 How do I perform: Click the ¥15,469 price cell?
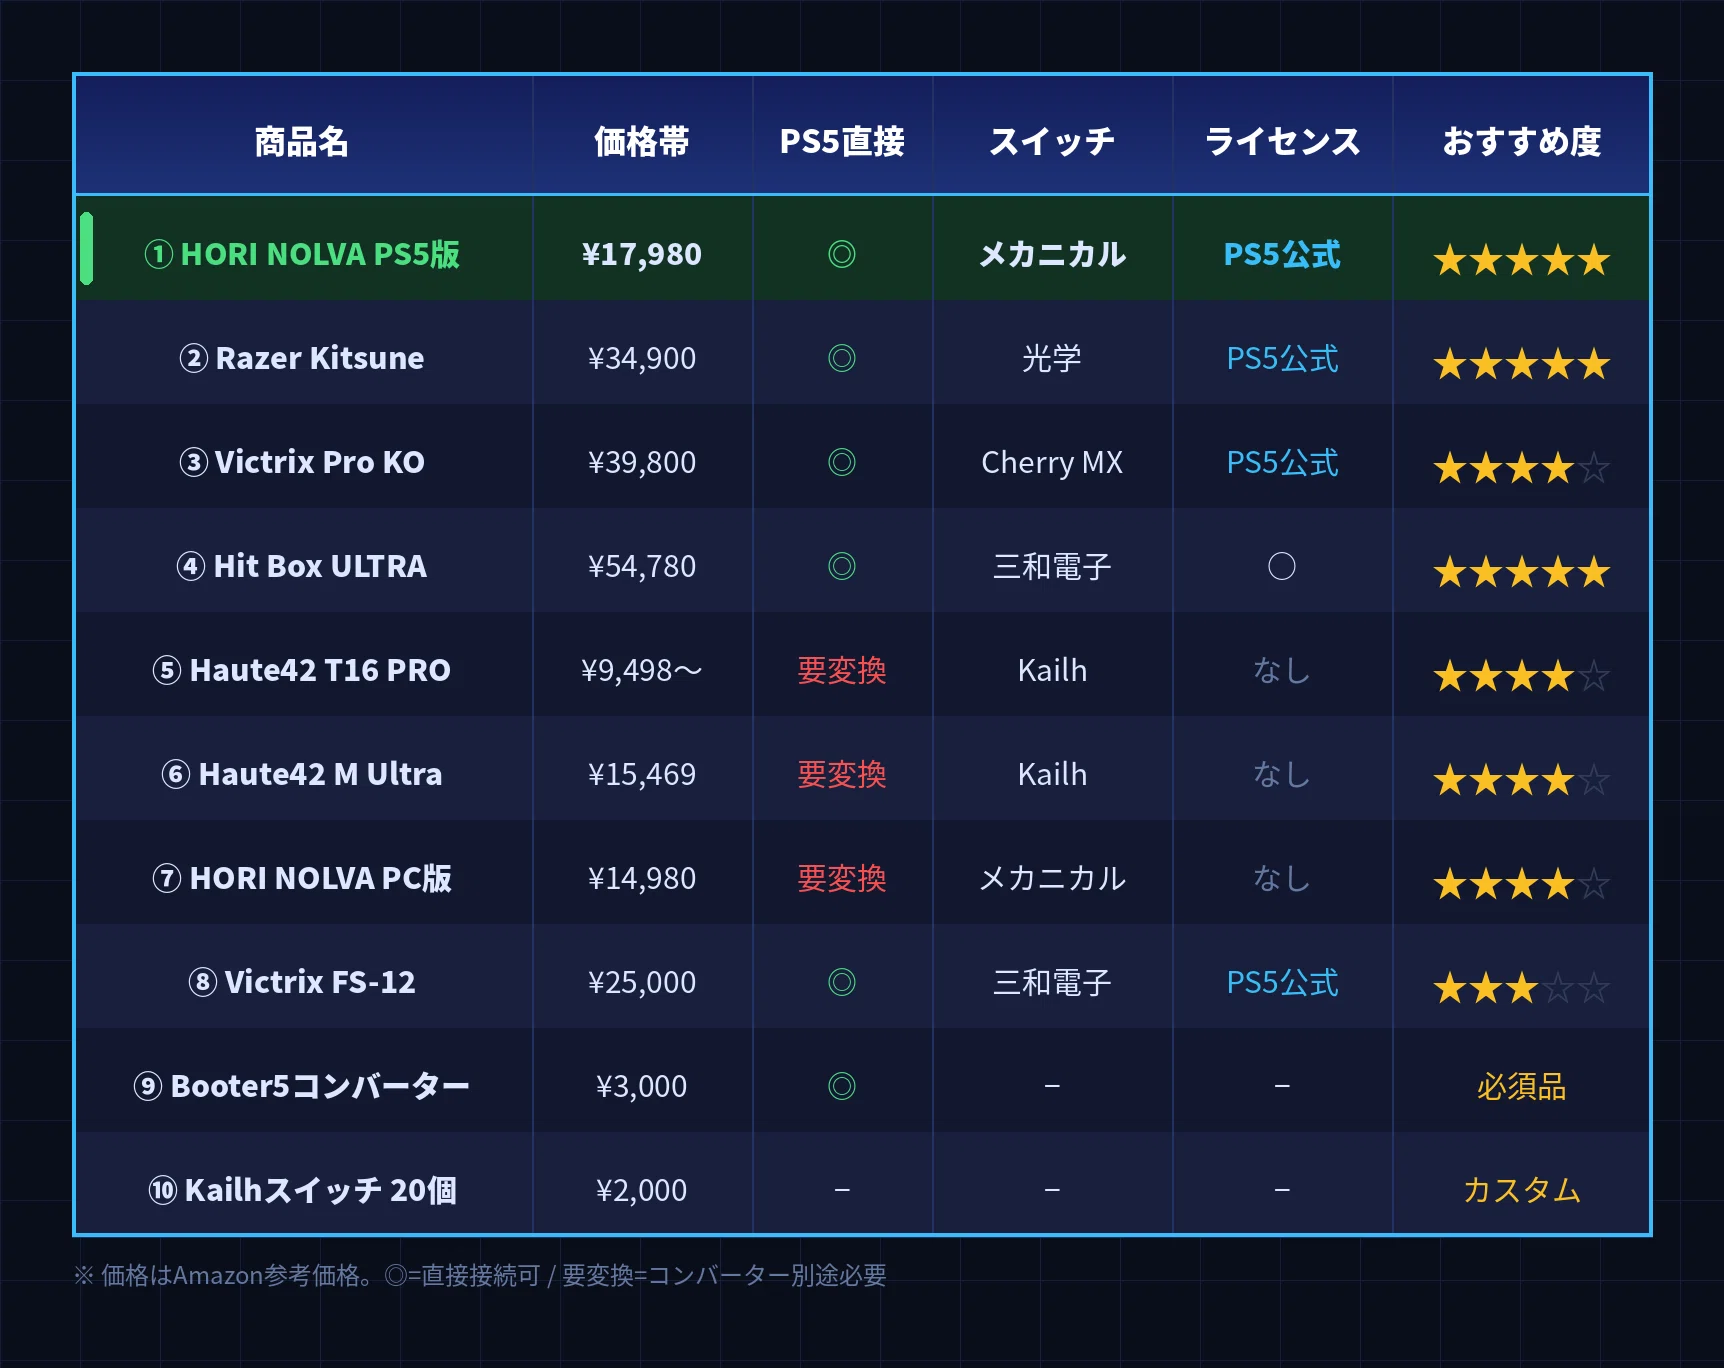641,774
